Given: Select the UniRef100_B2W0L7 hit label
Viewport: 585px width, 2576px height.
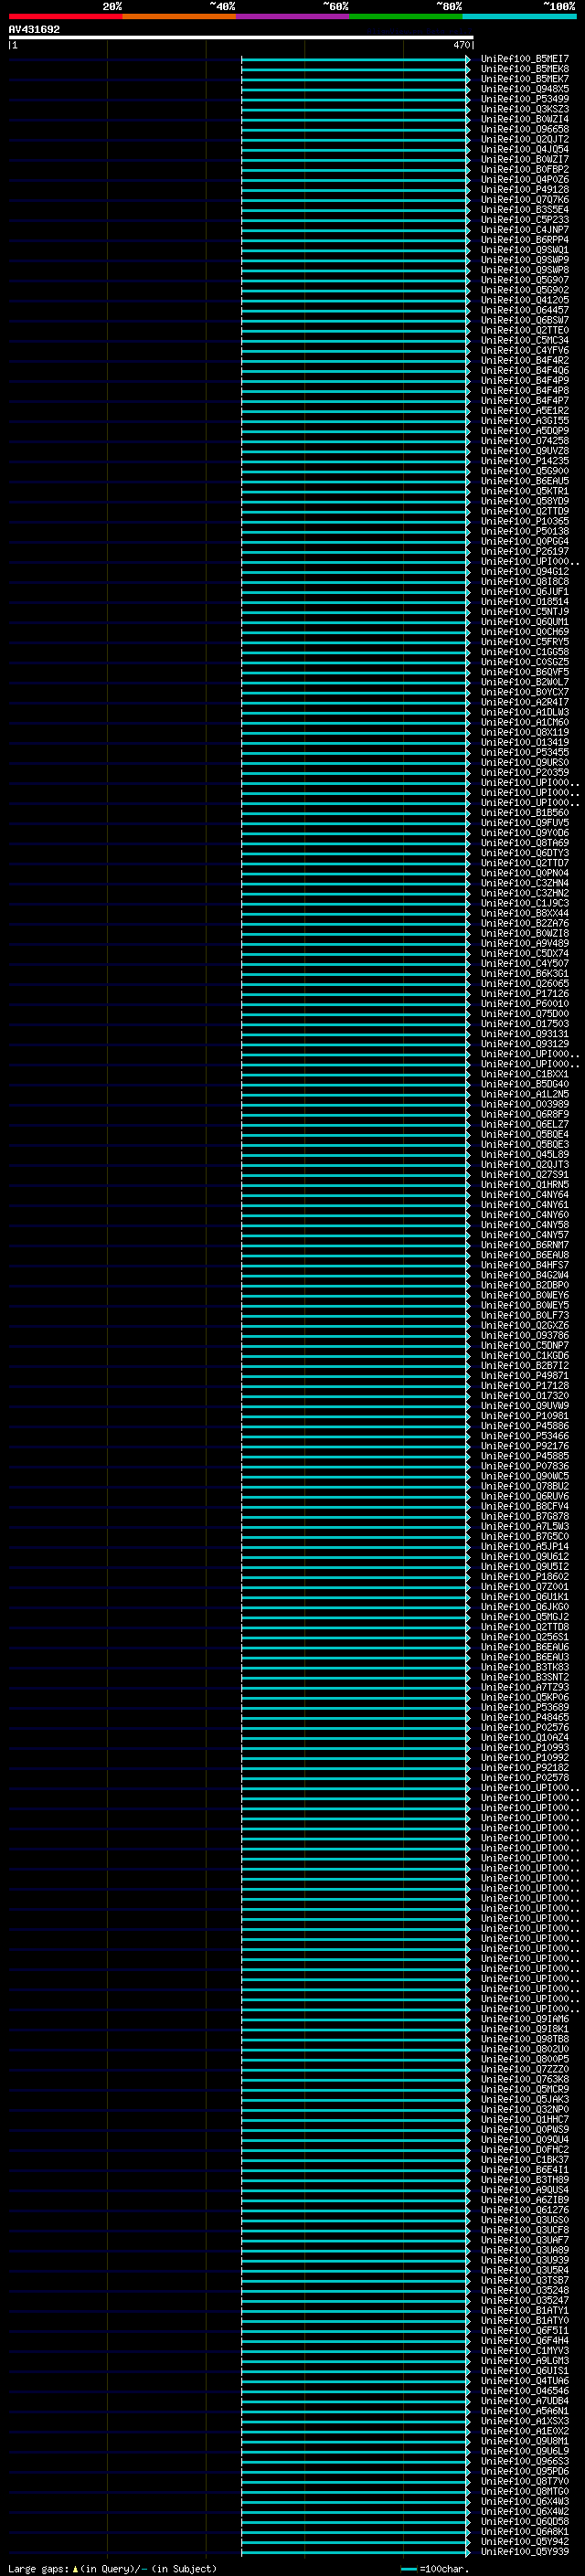Looking at the screenshot, I should point(524,682).
